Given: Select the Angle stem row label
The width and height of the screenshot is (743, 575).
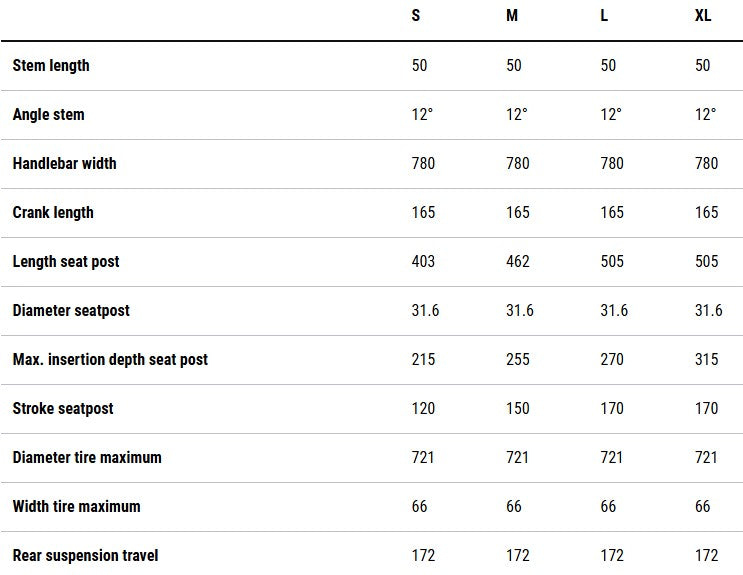Looking at the screenshot, I should click(48, 114).
